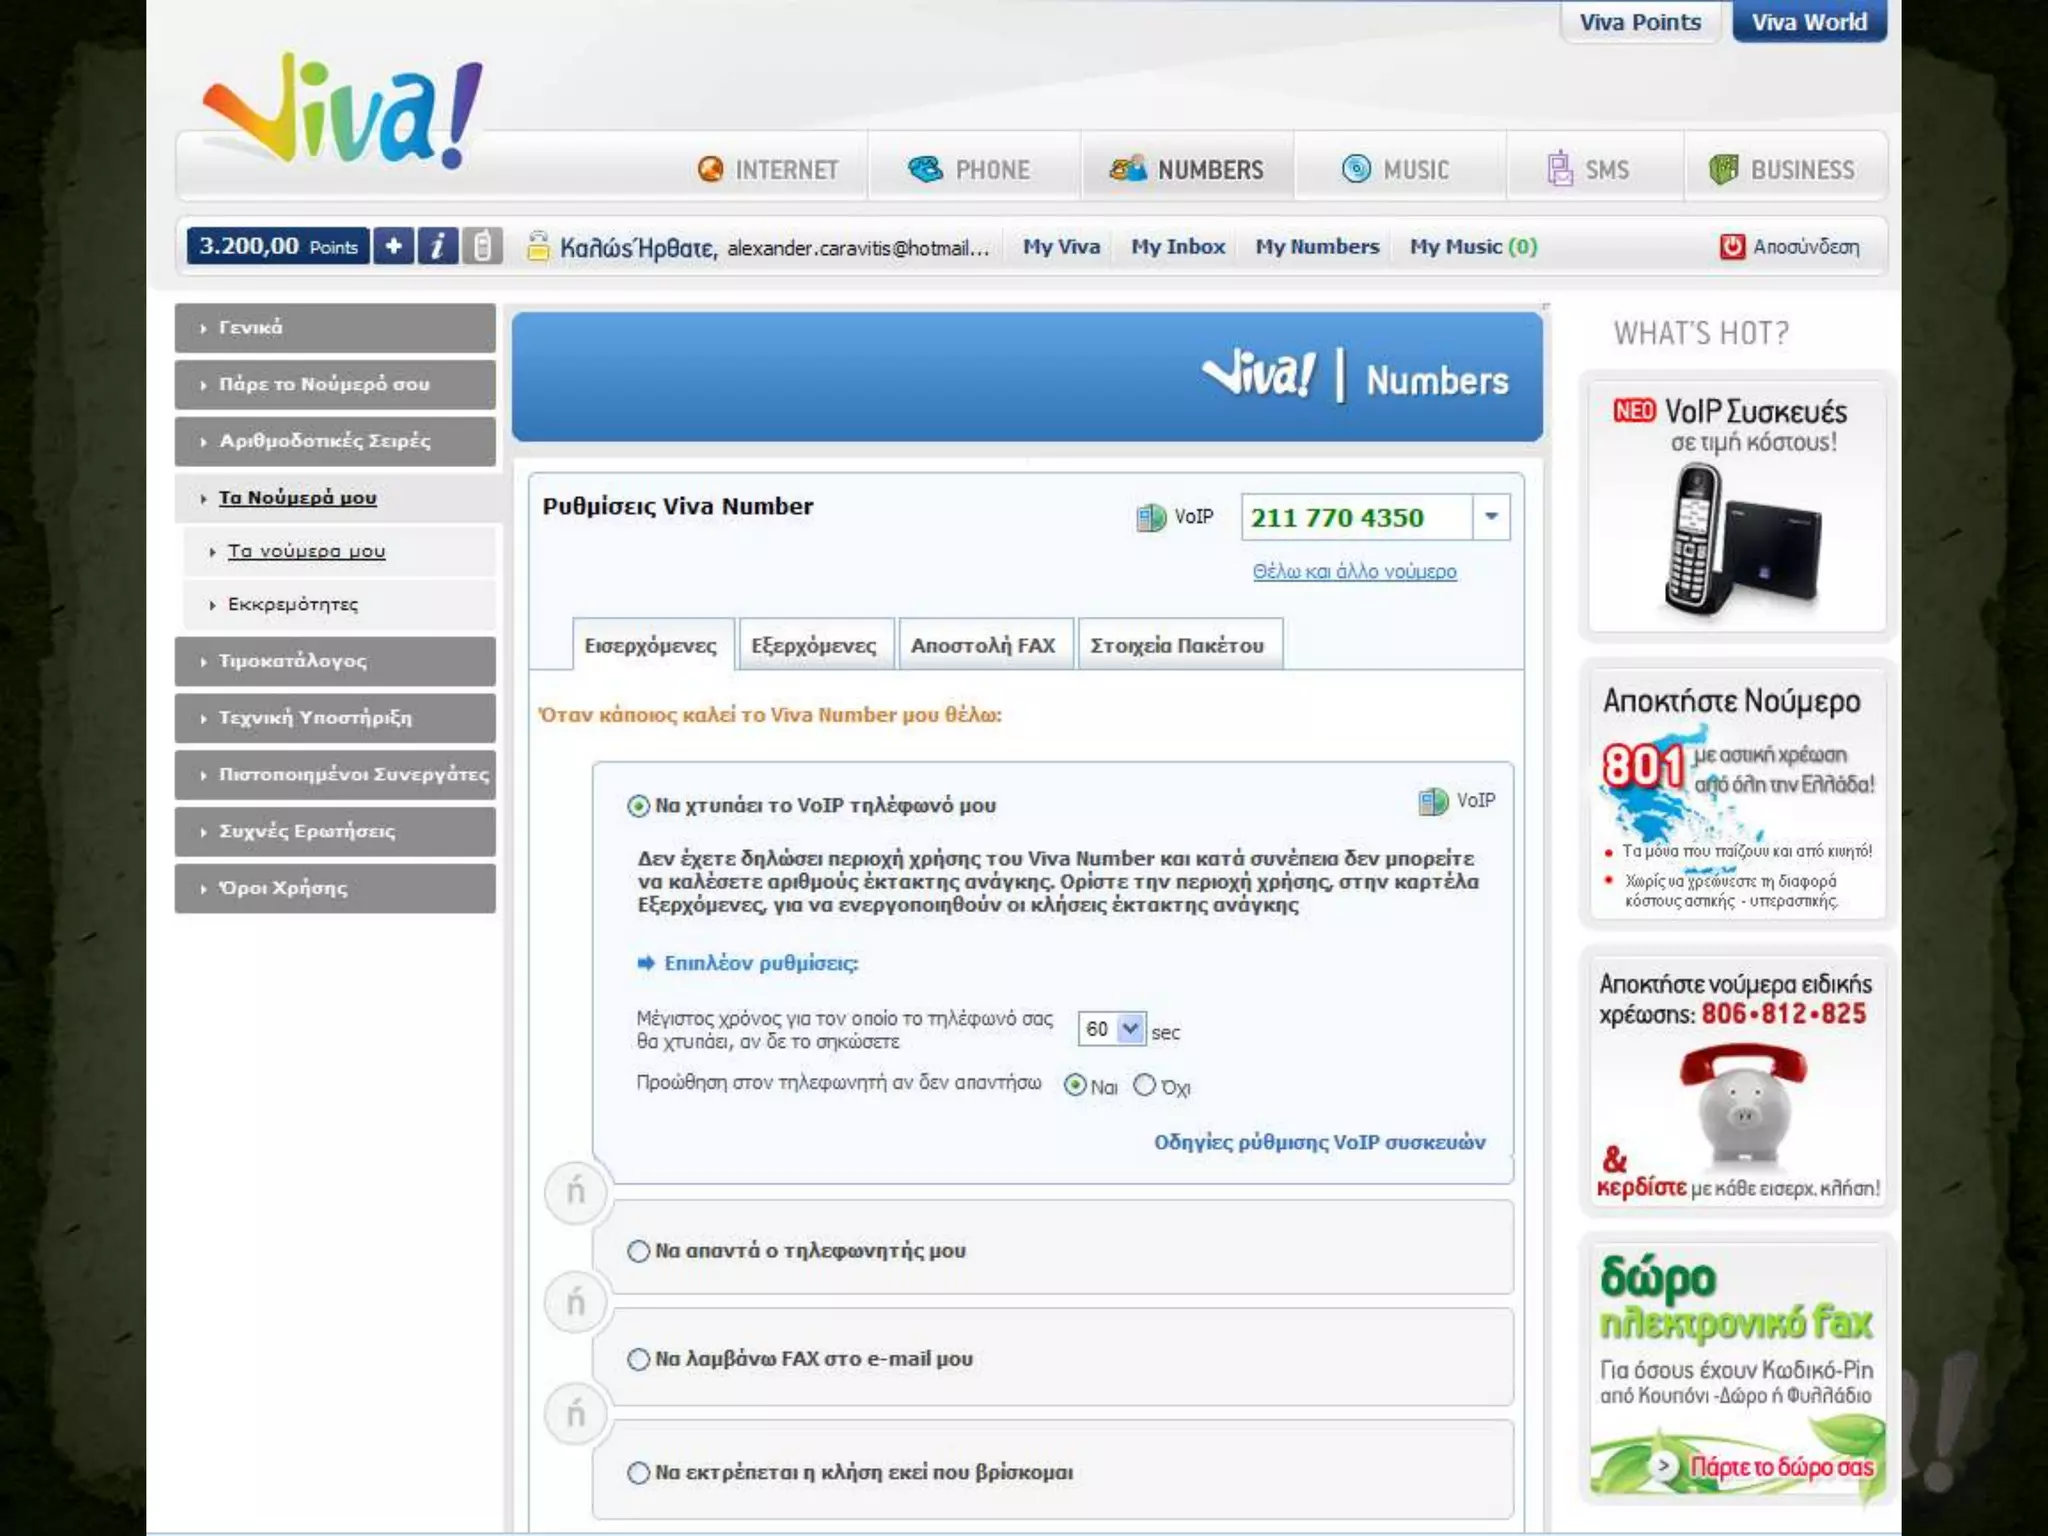2048x1536 pixels.
Task: Click the plus icon beside Points balance
Action: (394, 246)
